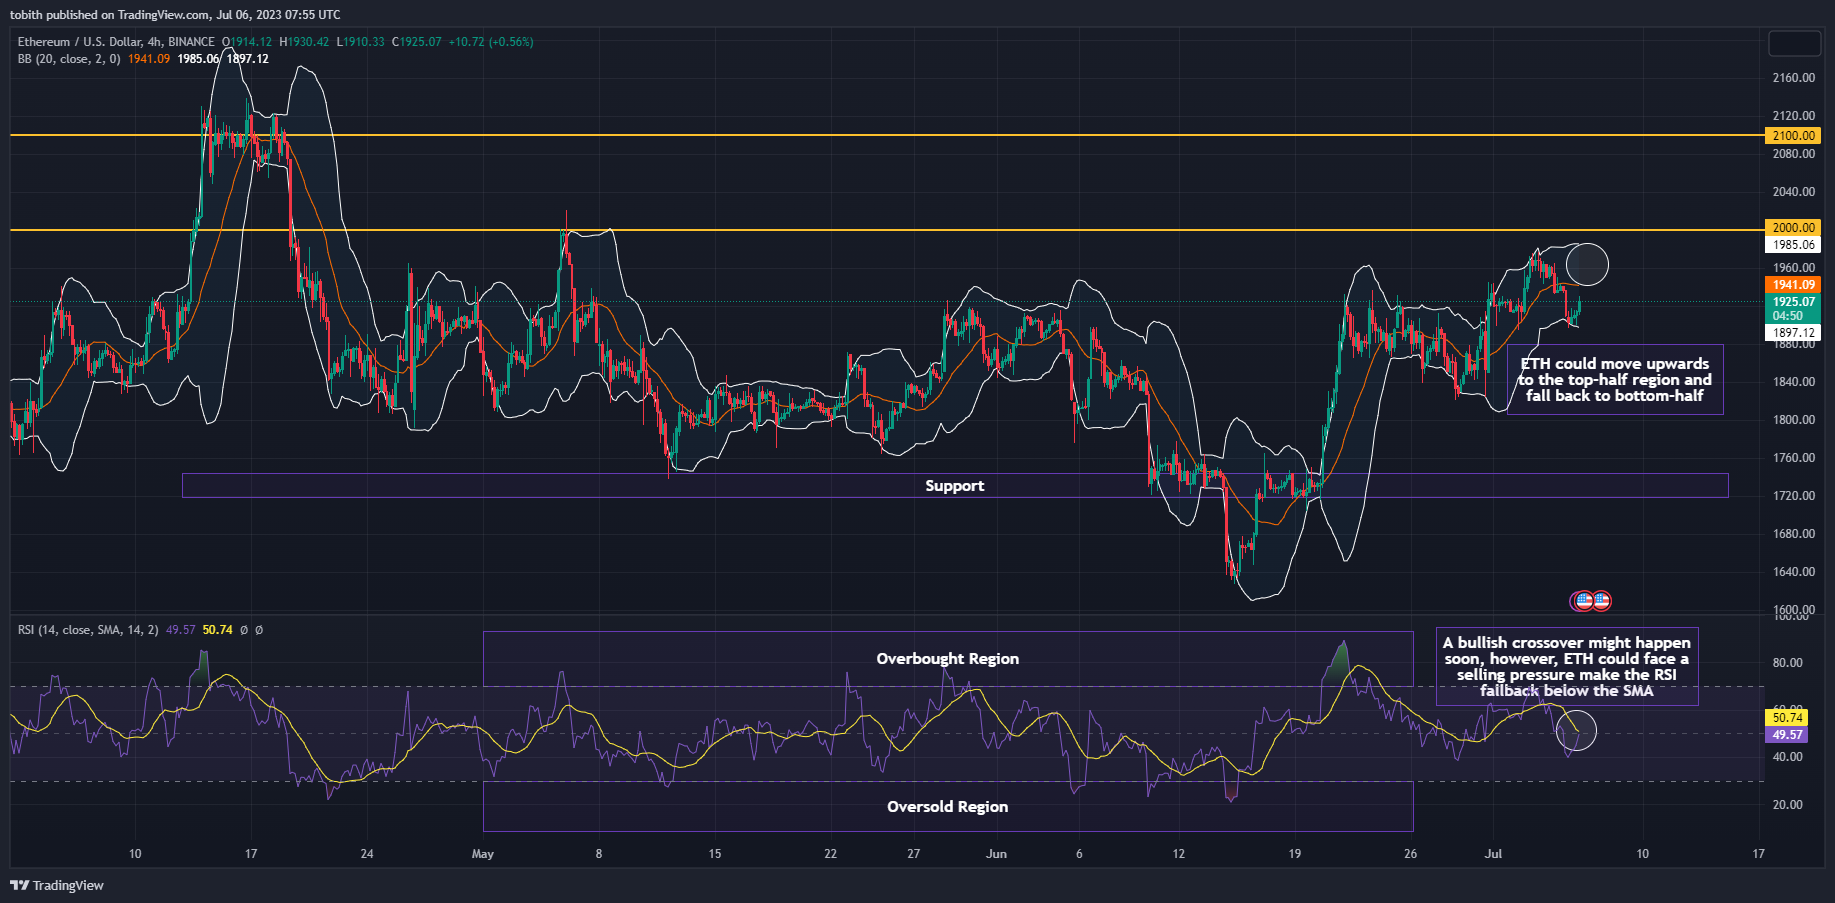Screen dimensions: 1835x903
Task: Click the 1985.06 upper band axis label
Action: (x=1793, y=245)
